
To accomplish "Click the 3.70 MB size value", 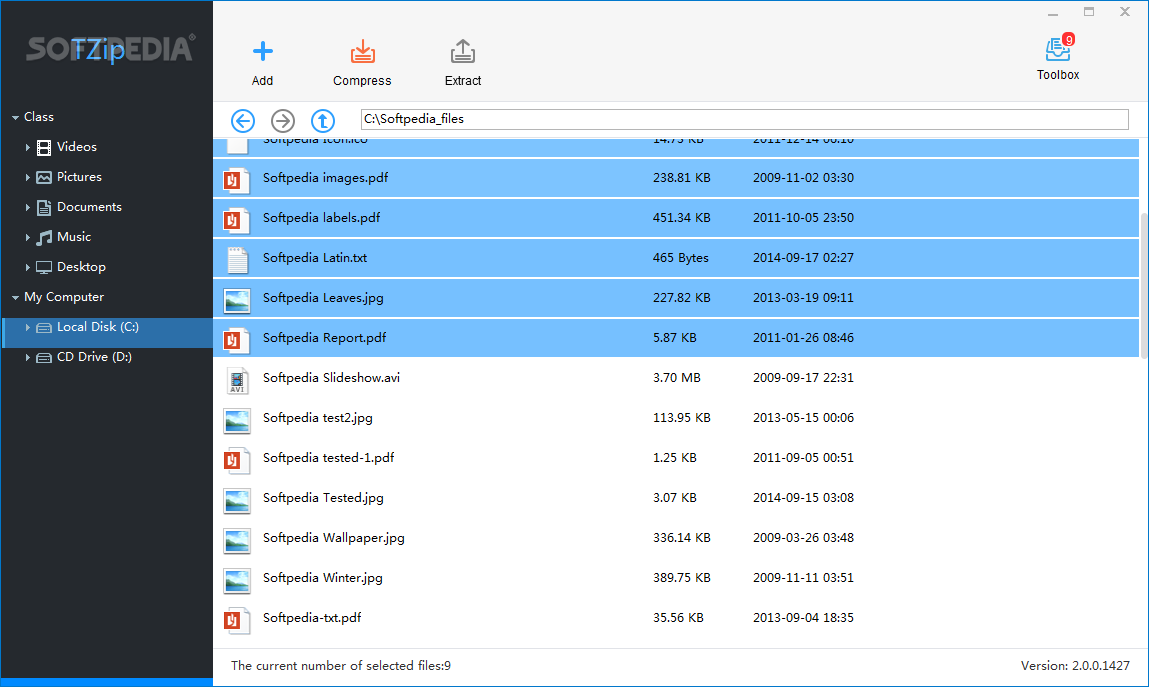I will pos(676,378).
